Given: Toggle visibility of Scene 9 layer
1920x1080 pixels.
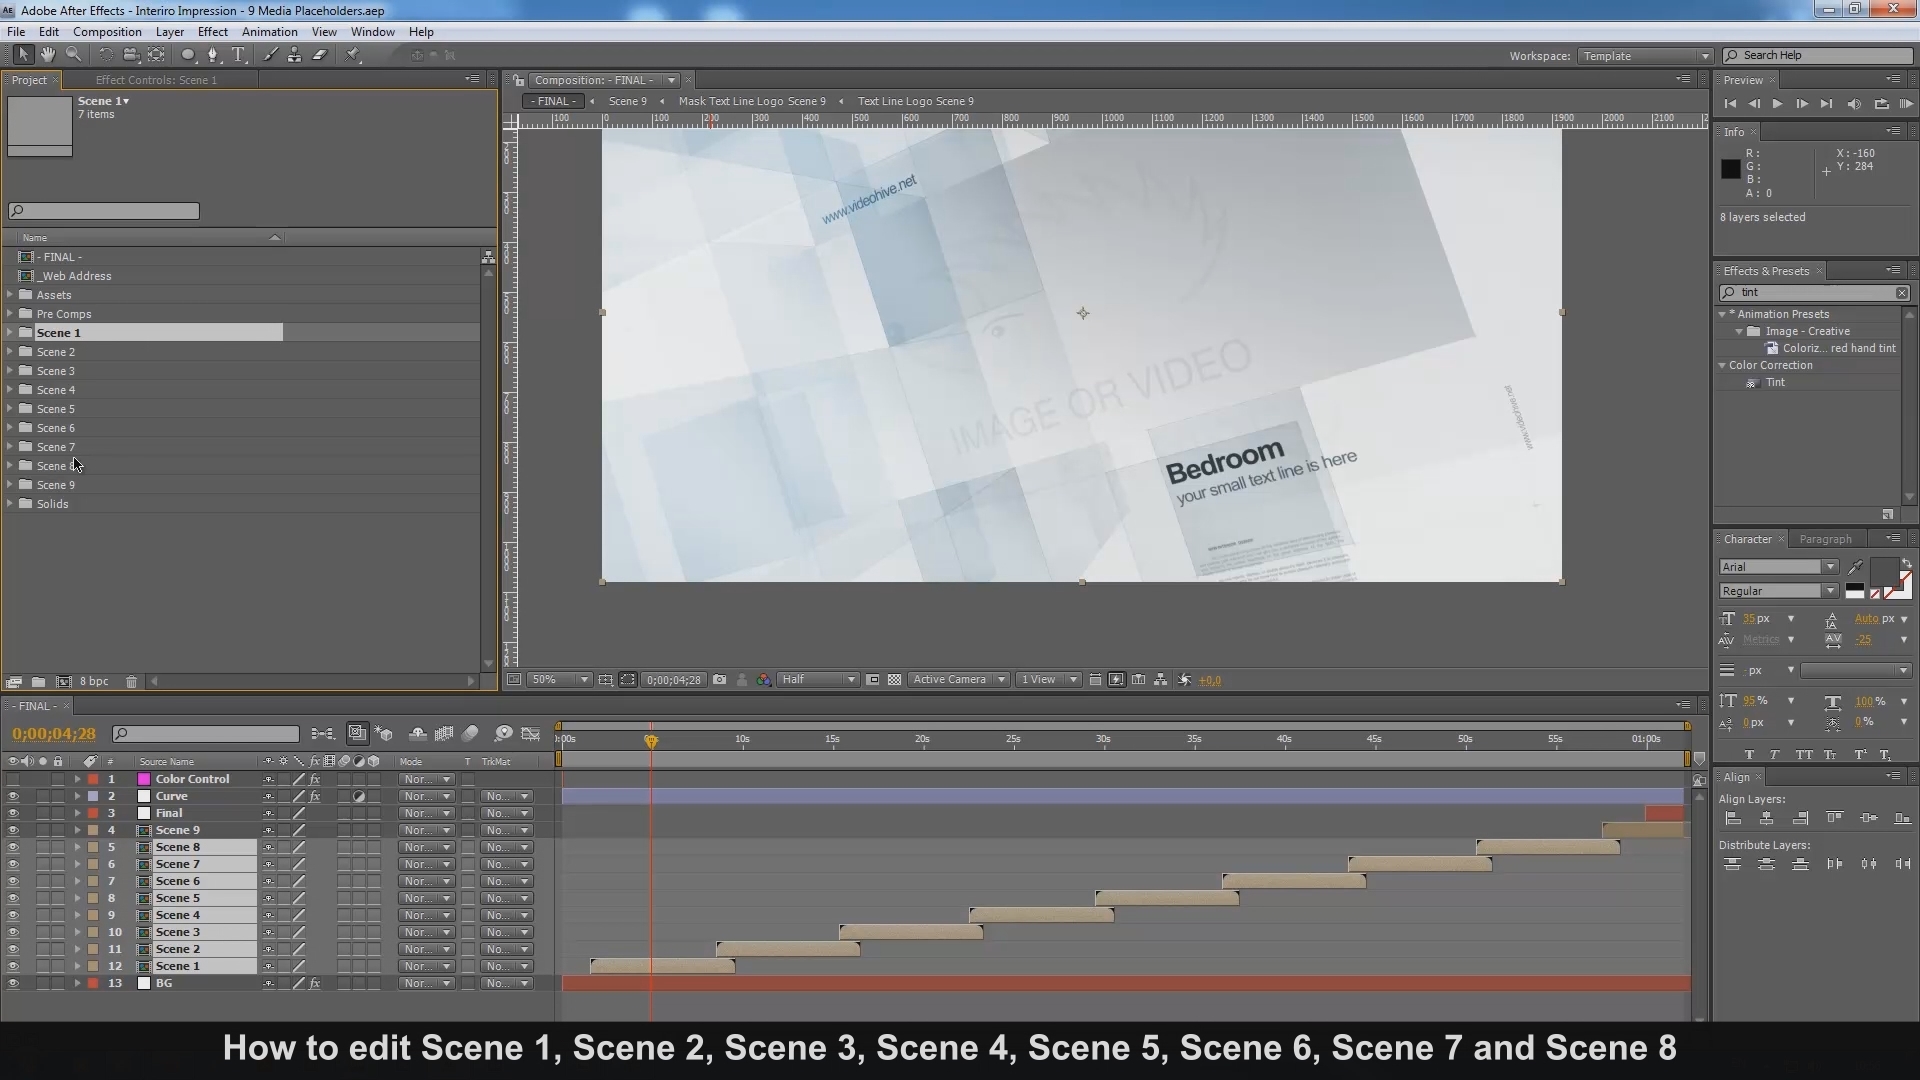Looking at the screenshot, I should tap(13, 831).
